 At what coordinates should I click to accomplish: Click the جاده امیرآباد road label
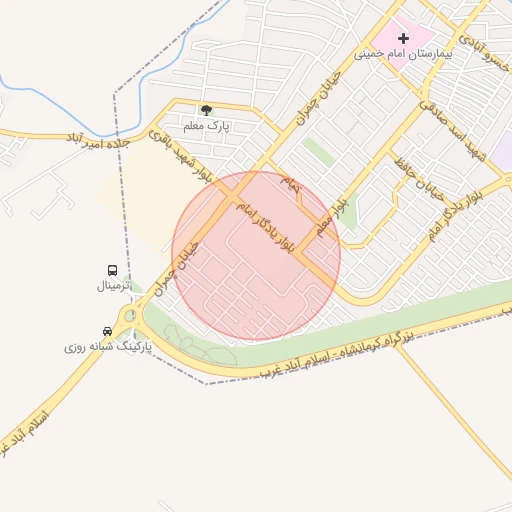click(97, 141)
